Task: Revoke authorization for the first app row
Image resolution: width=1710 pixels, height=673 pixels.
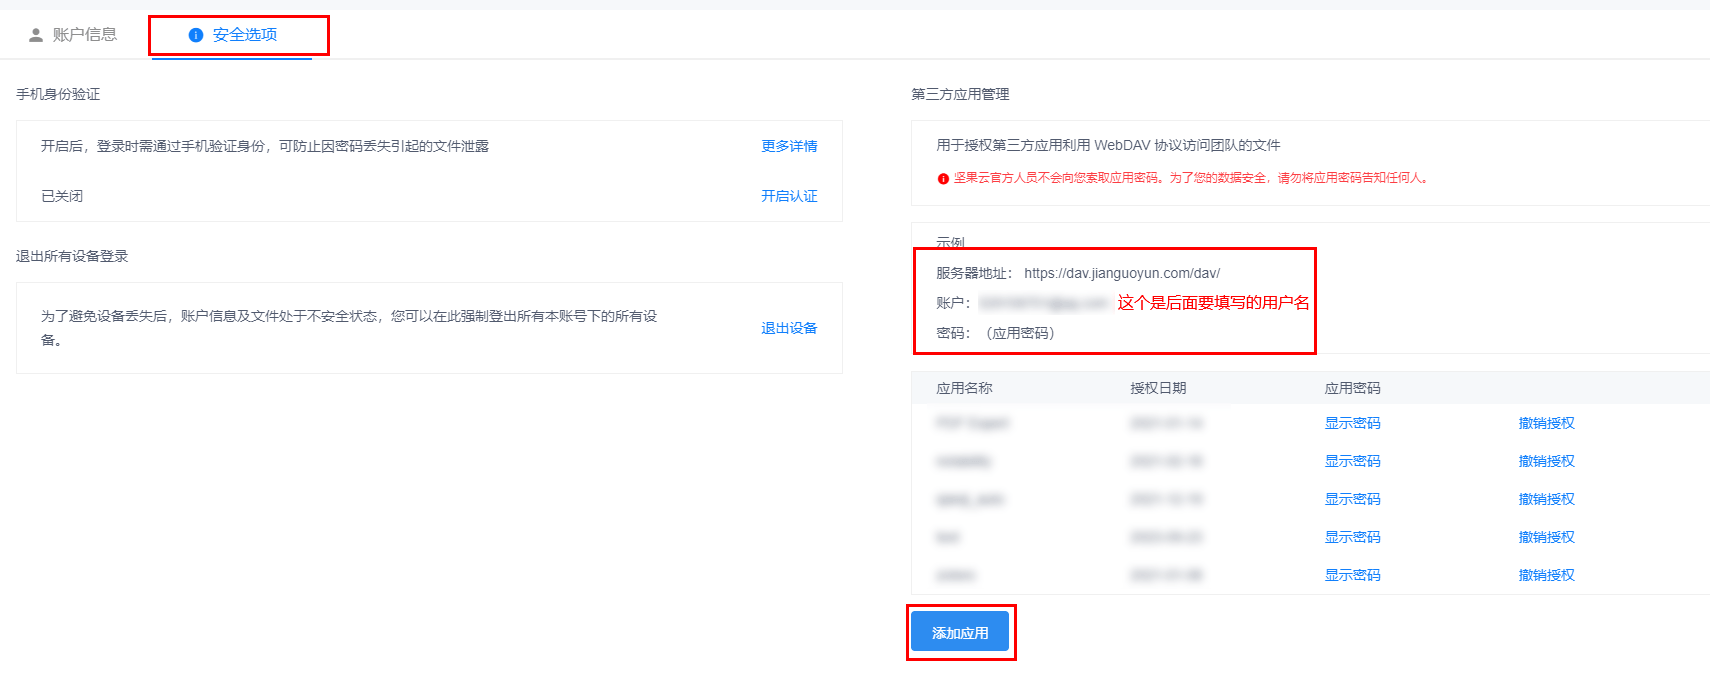Action: (x=1546, y=423)
